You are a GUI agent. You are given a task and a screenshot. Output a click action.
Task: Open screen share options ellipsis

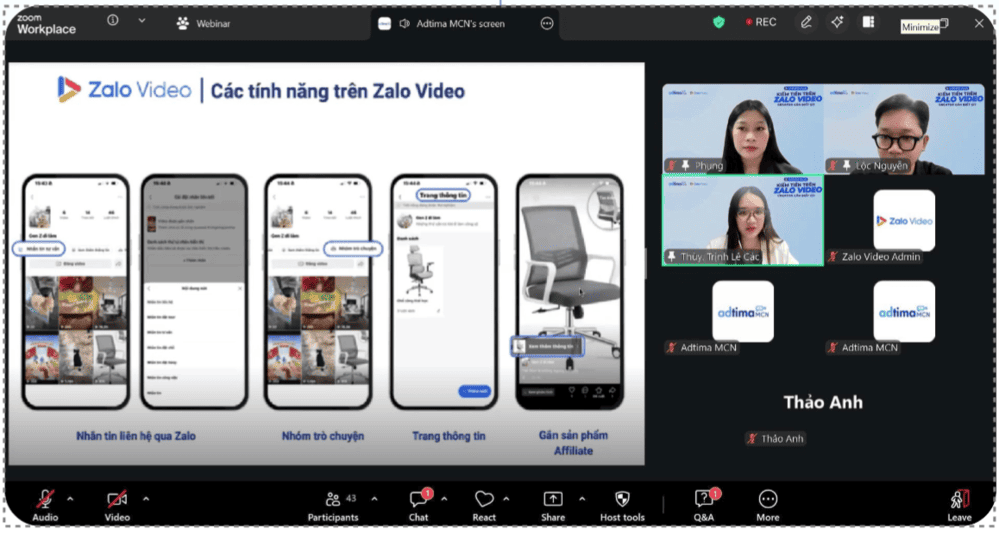click(x=547, y=24)
